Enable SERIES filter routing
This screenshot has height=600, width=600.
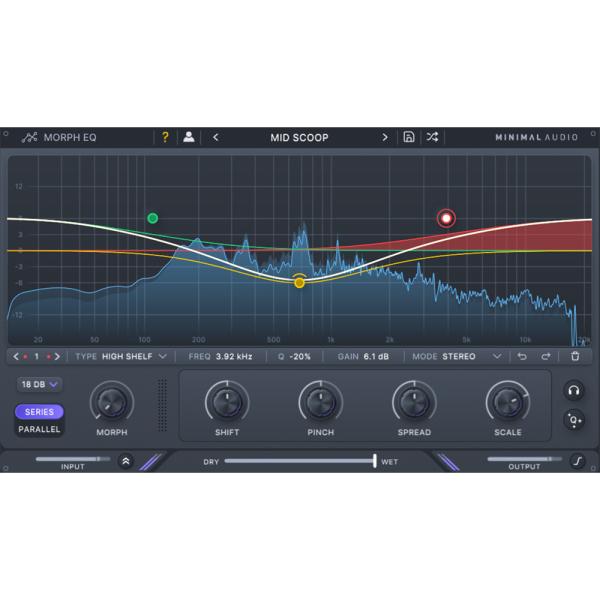tap(39, 412)
